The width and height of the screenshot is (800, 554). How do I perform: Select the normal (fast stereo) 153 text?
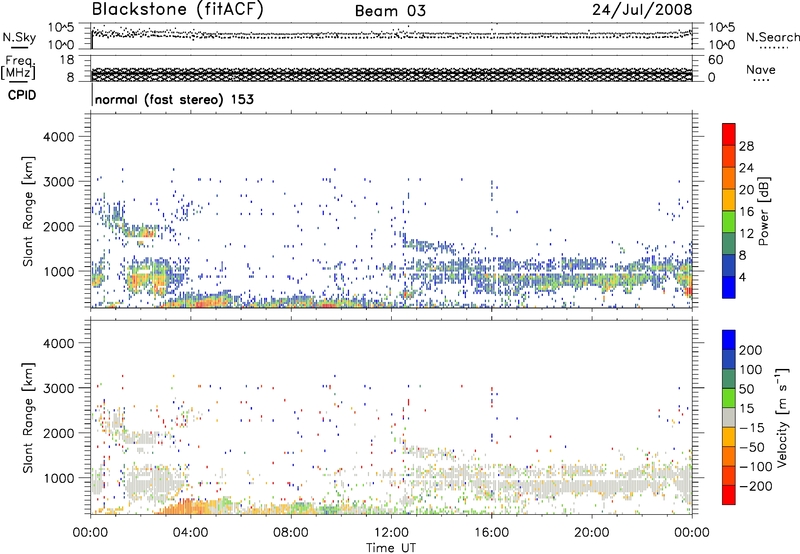[x=174, y=99]
